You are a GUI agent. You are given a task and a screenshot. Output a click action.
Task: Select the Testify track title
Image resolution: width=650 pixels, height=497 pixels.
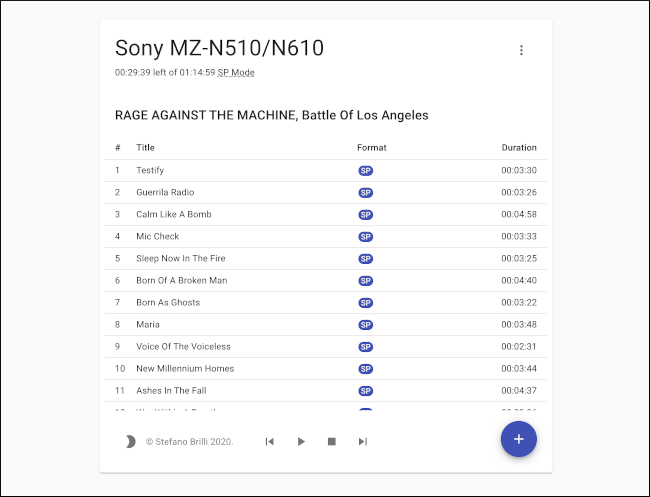[150, 170]
